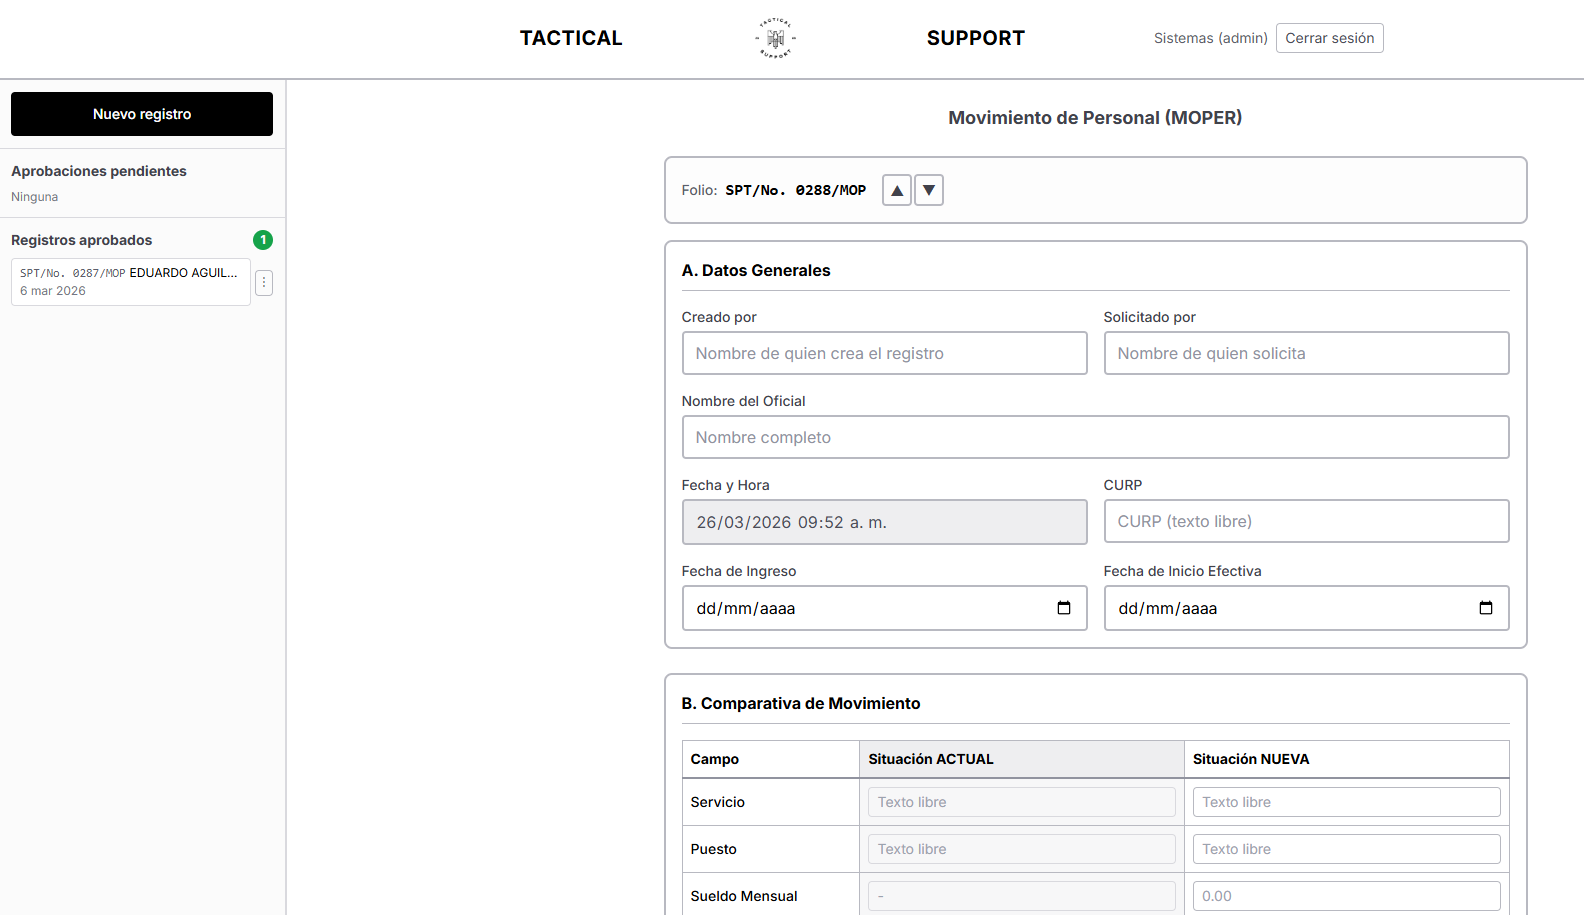Decrease folio number with down arrow

coord(929,190)
